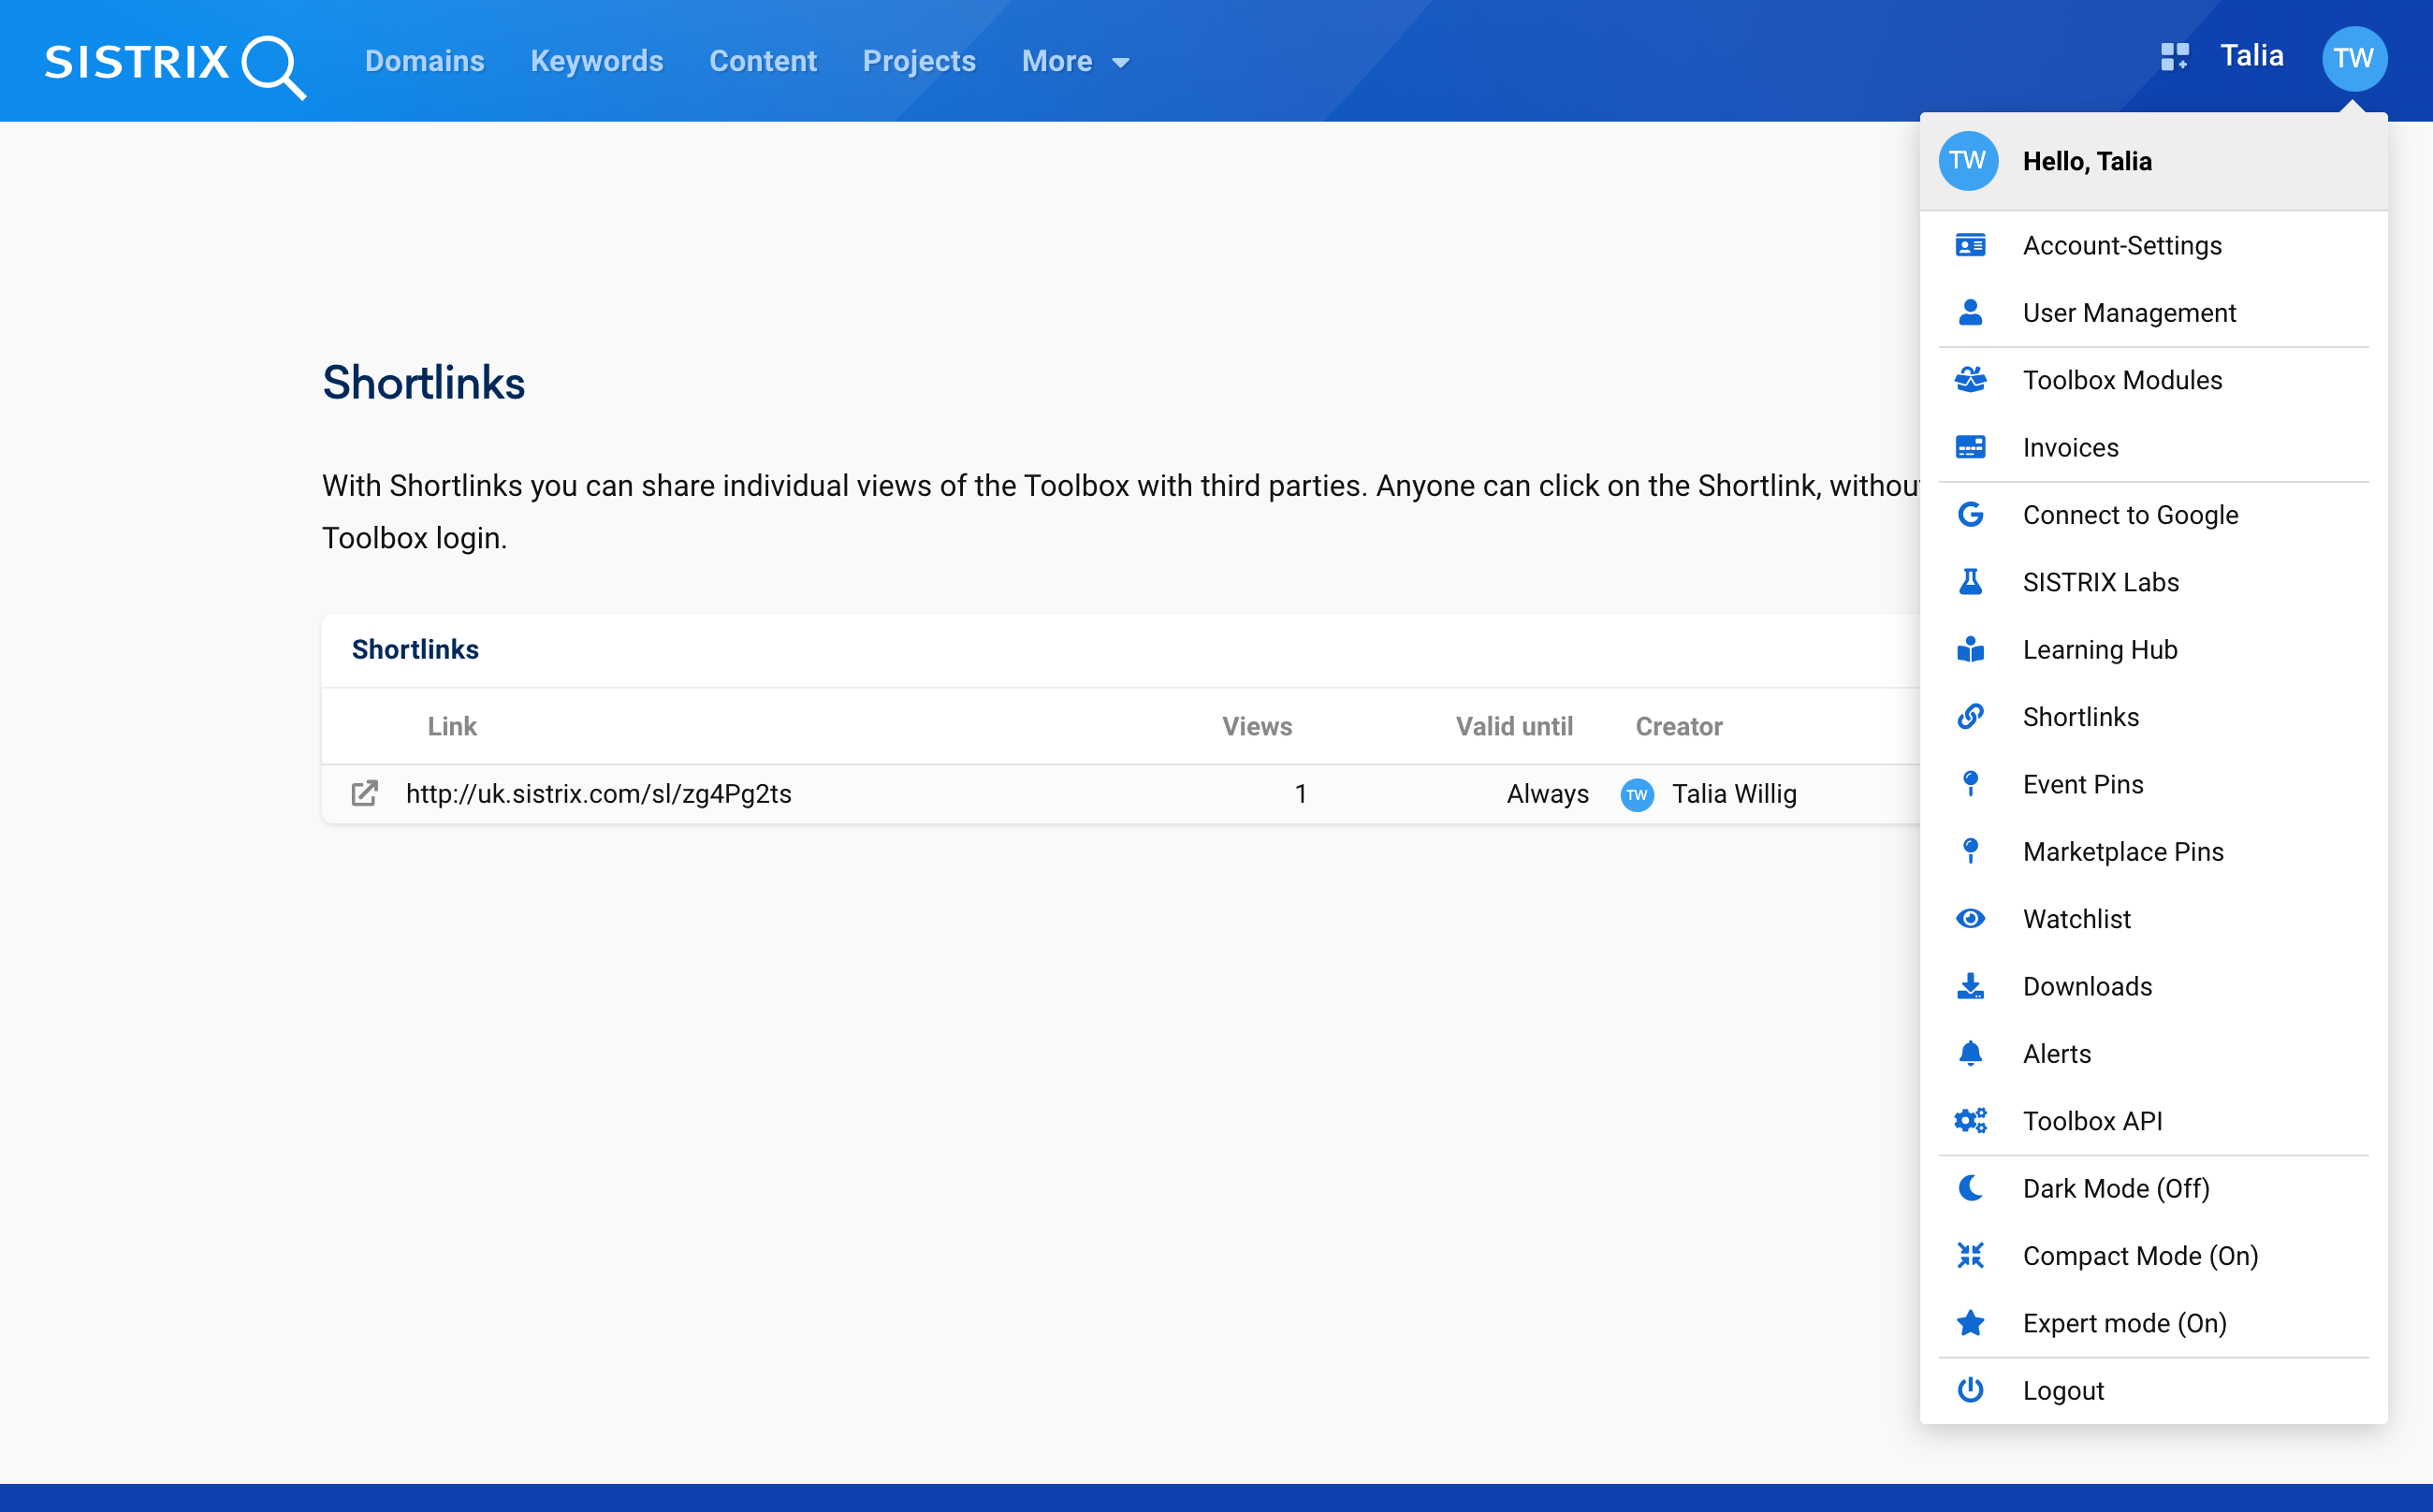Screen dimensions: 2433x1512
Task: Click the TW avatar beside Hello, Talia
Action: tap(1967, 161)
